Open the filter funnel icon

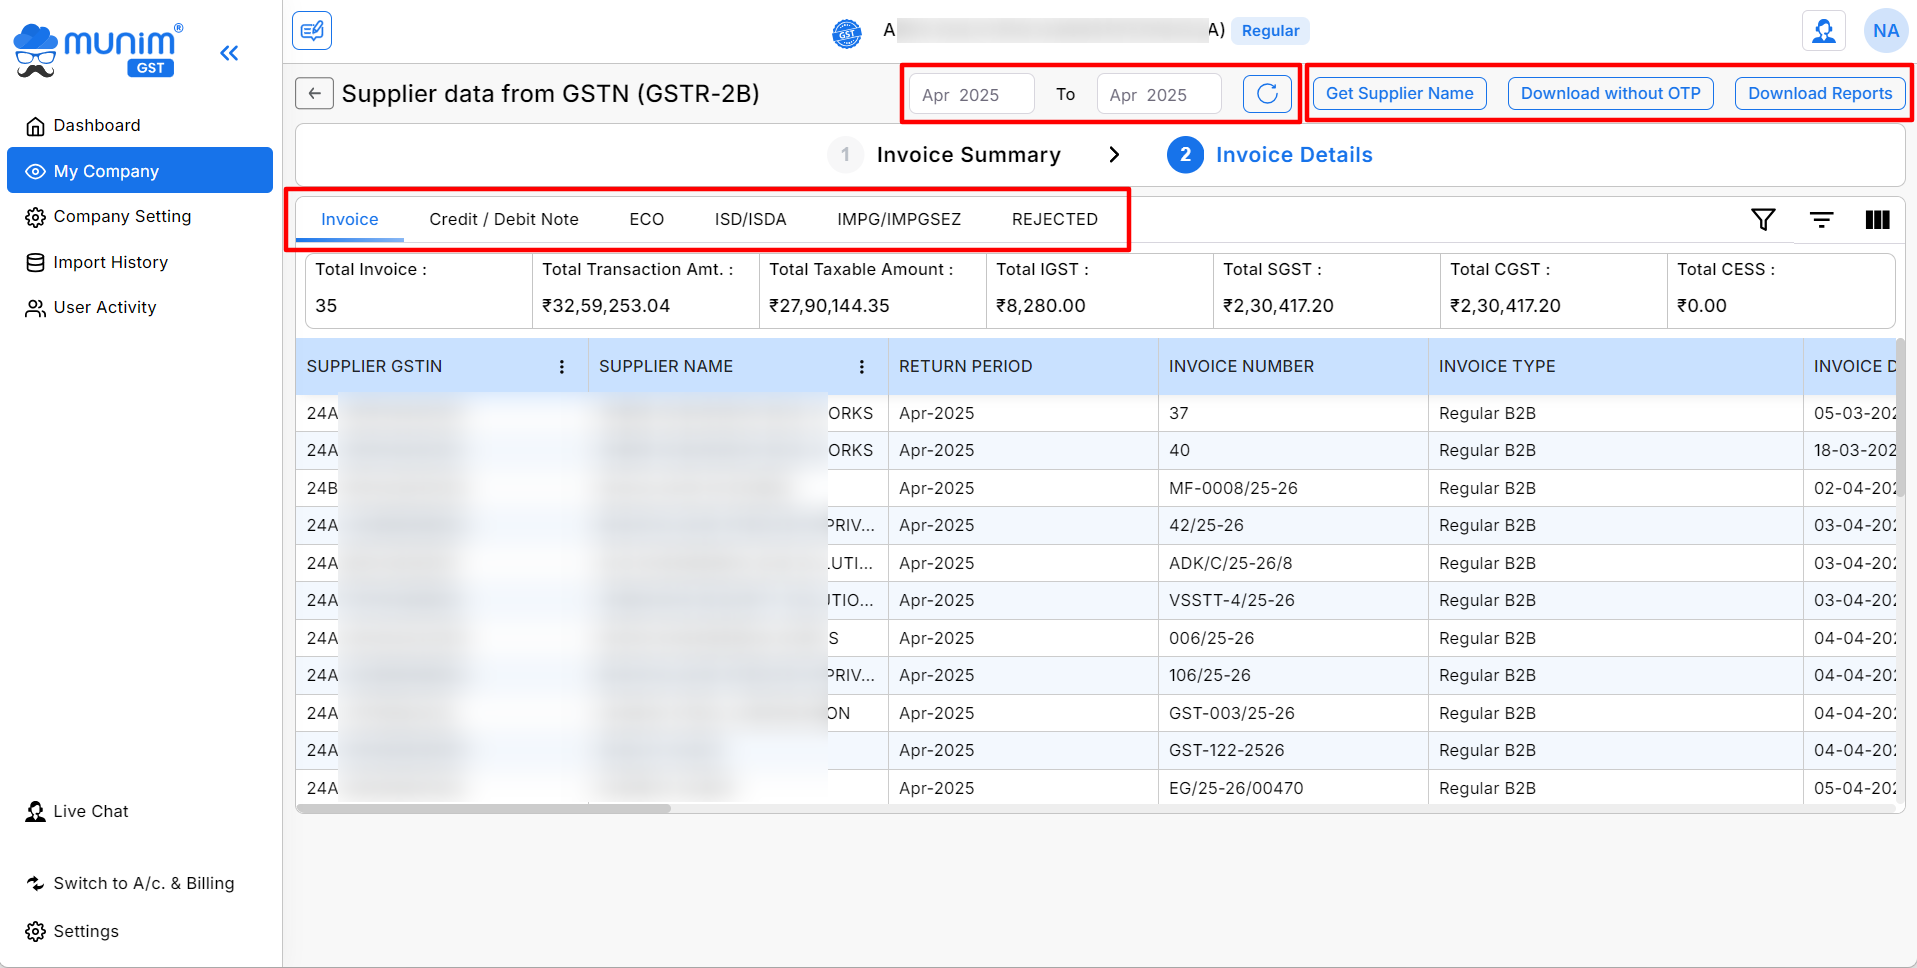[x=1763, y=220]
